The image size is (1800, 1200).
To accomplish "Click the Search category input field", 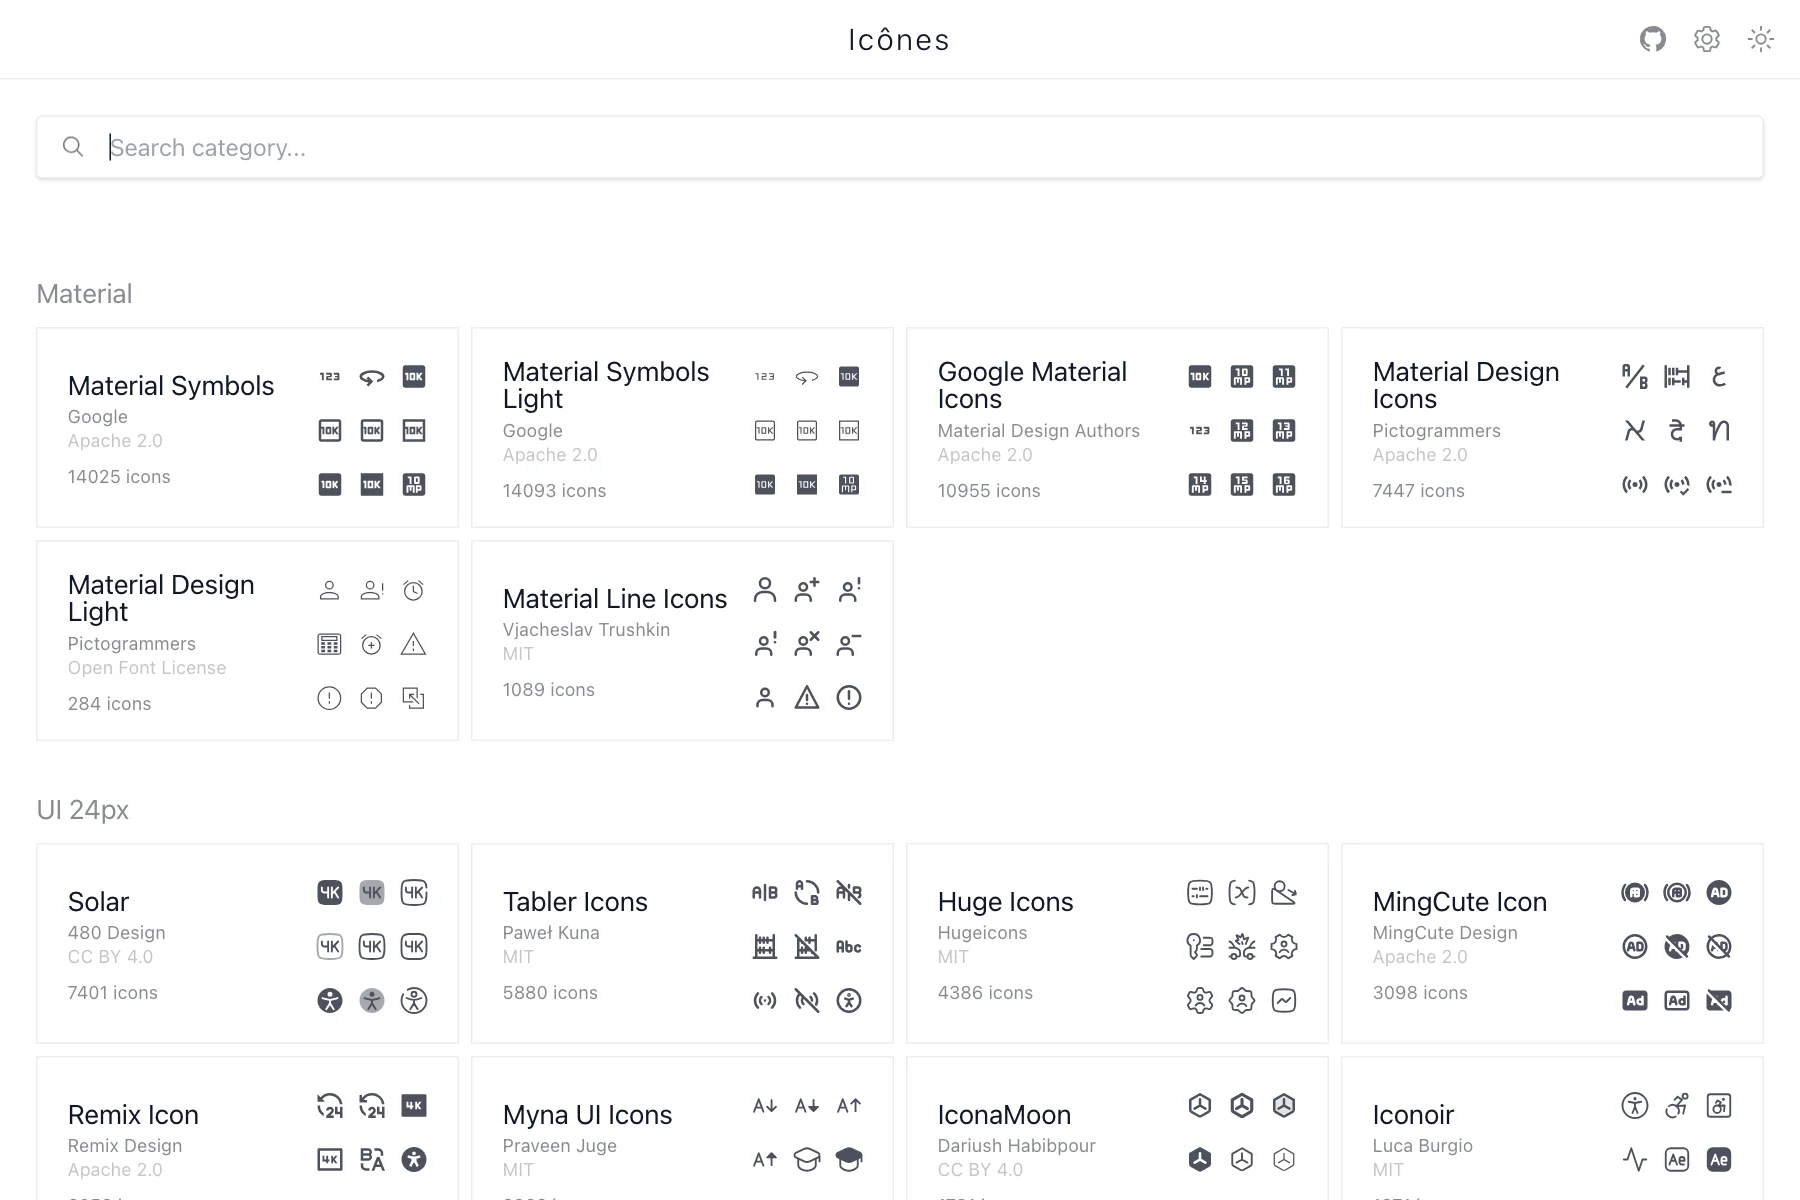I will [x=900, y=148].
